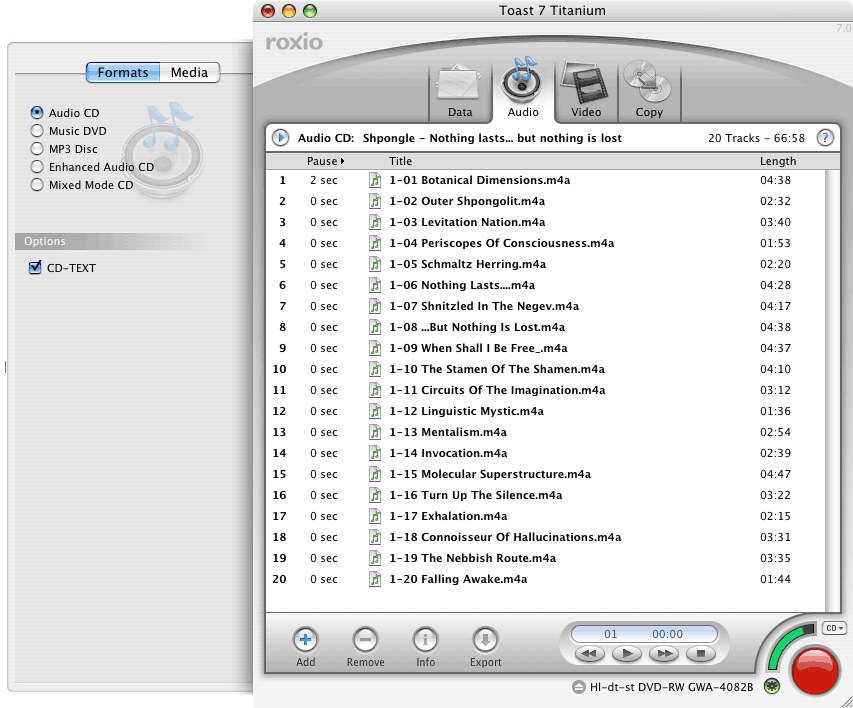Viewport: 853px width, 708px height.
Task: Toggle the CD-TEXT checkbox
Action: pyautogui.click(x=35, y=267)
